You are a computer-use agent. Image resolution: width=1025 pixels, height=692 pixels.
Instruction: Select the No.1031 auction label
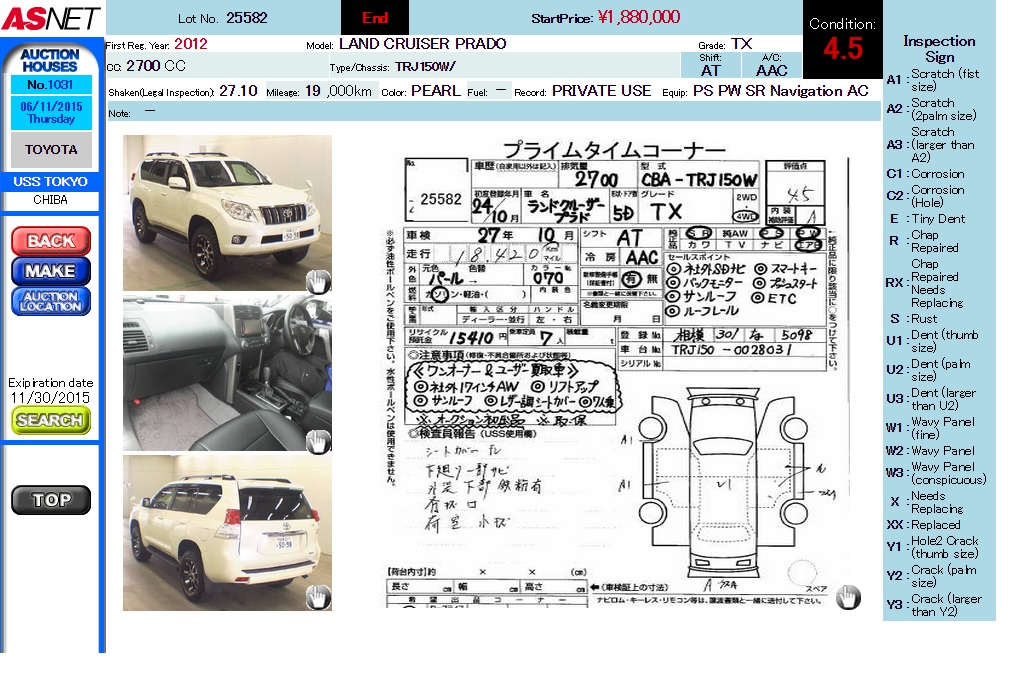tap(50, 85)
